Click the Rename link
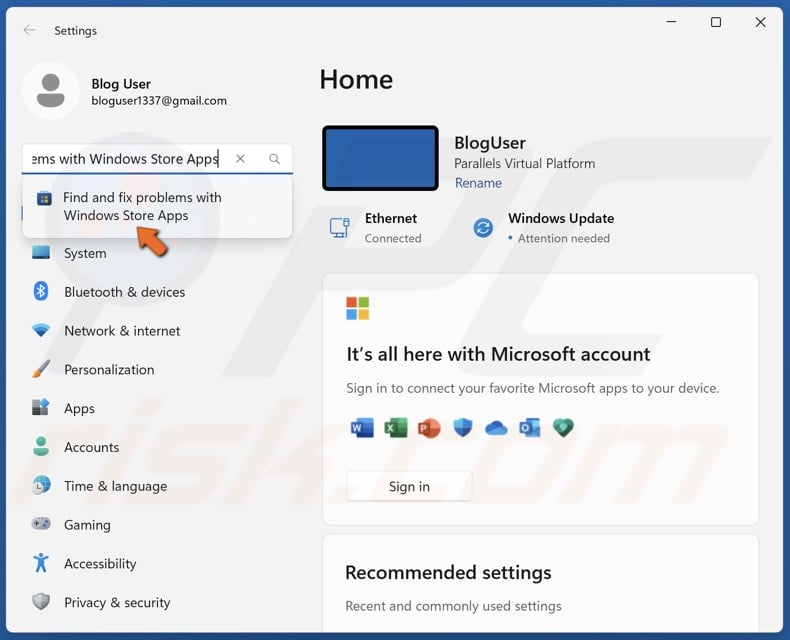This screenshot has width=790, height=640. [x=478, y=182]
